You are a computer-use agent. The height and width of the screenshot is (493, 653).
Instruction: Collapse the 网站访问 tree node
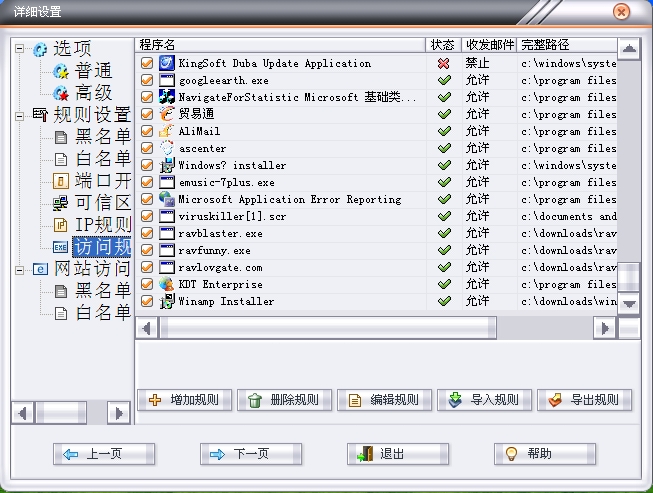(19, 270)
